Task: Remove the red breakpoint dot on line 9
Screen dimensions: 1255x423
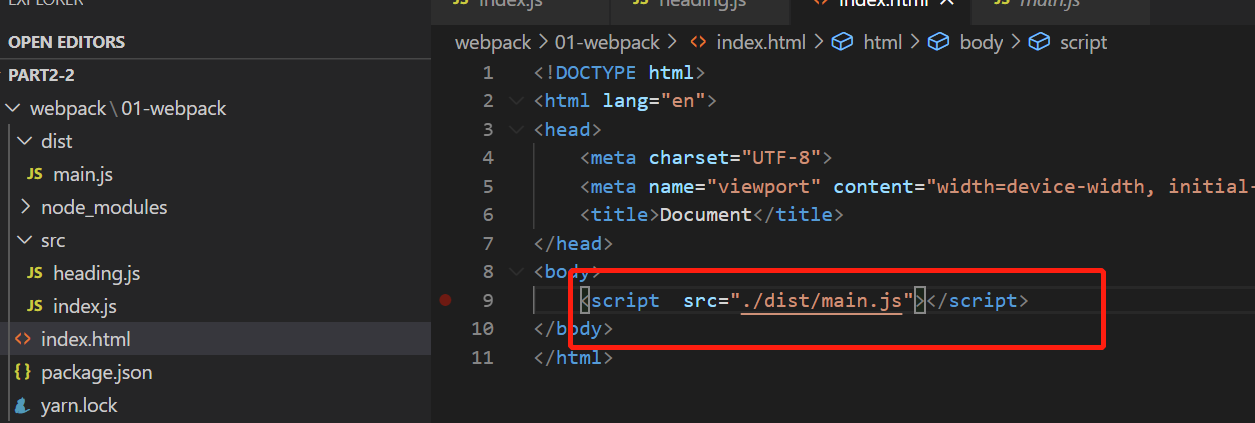Action: 445,300
